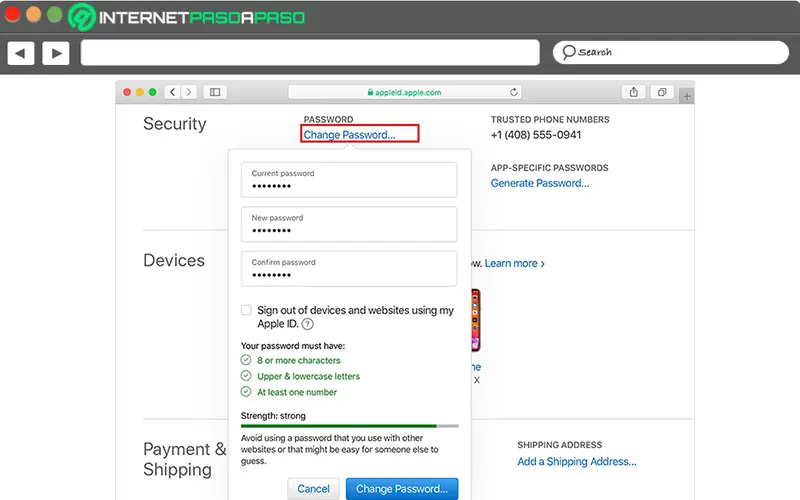Click the blue Change Password... button
Screen dimensions: 800x500
pos(402,489)
